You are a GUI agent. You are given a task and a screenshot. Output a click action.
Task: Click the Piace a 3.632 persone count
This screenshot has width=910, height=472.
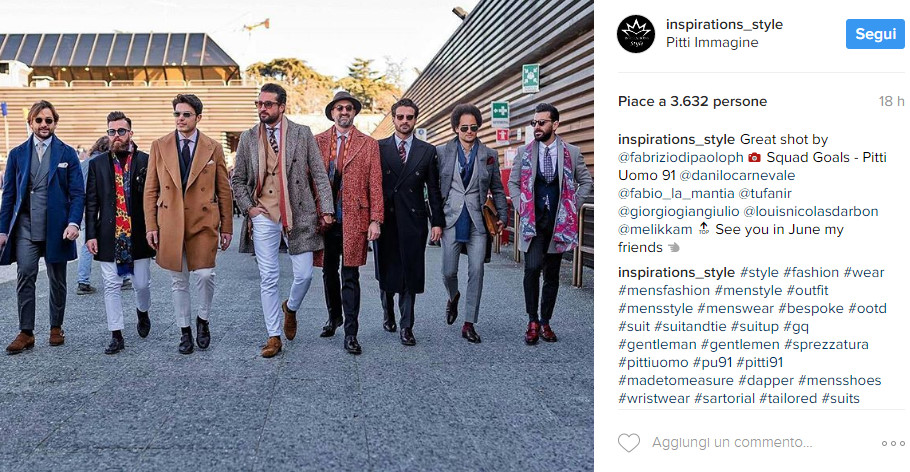coord(692,102)
